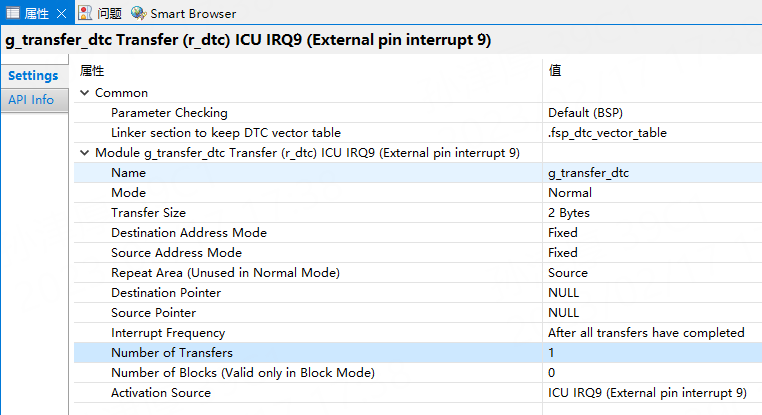Collapse the Common section
This screenshot has height=415, width=762.
tap(85, 93)
